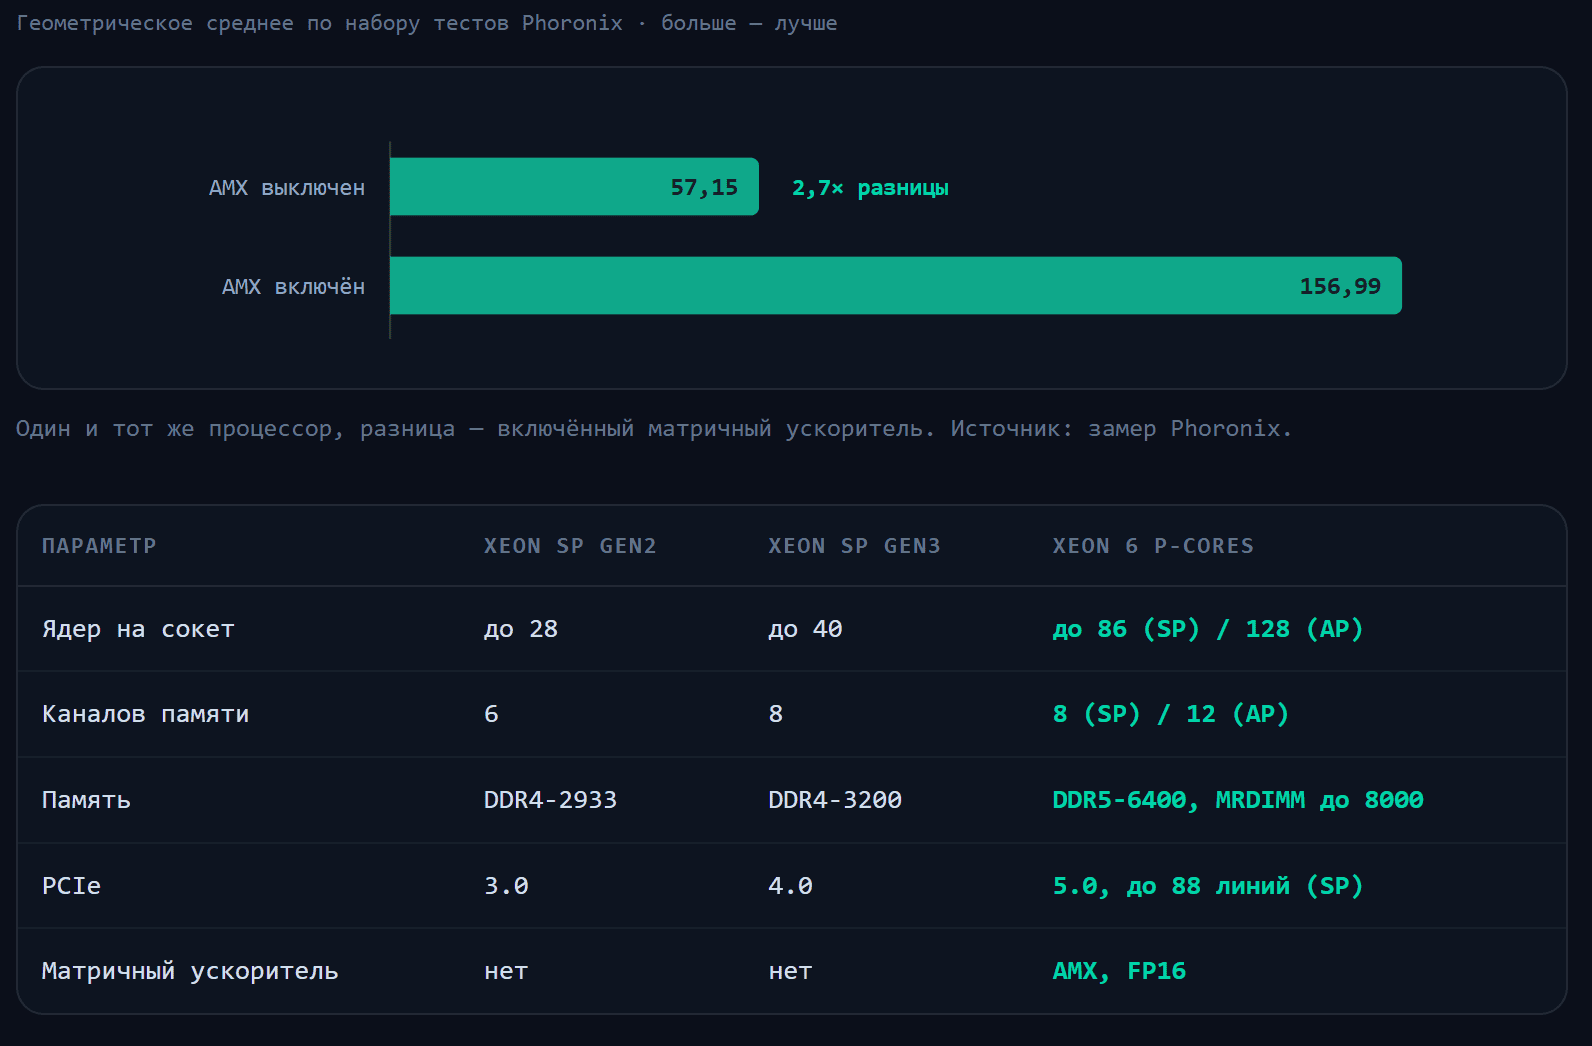Click the XEON SP GEN2 column header
The height and width of the screenshot is (1046, 1592).
570,546
